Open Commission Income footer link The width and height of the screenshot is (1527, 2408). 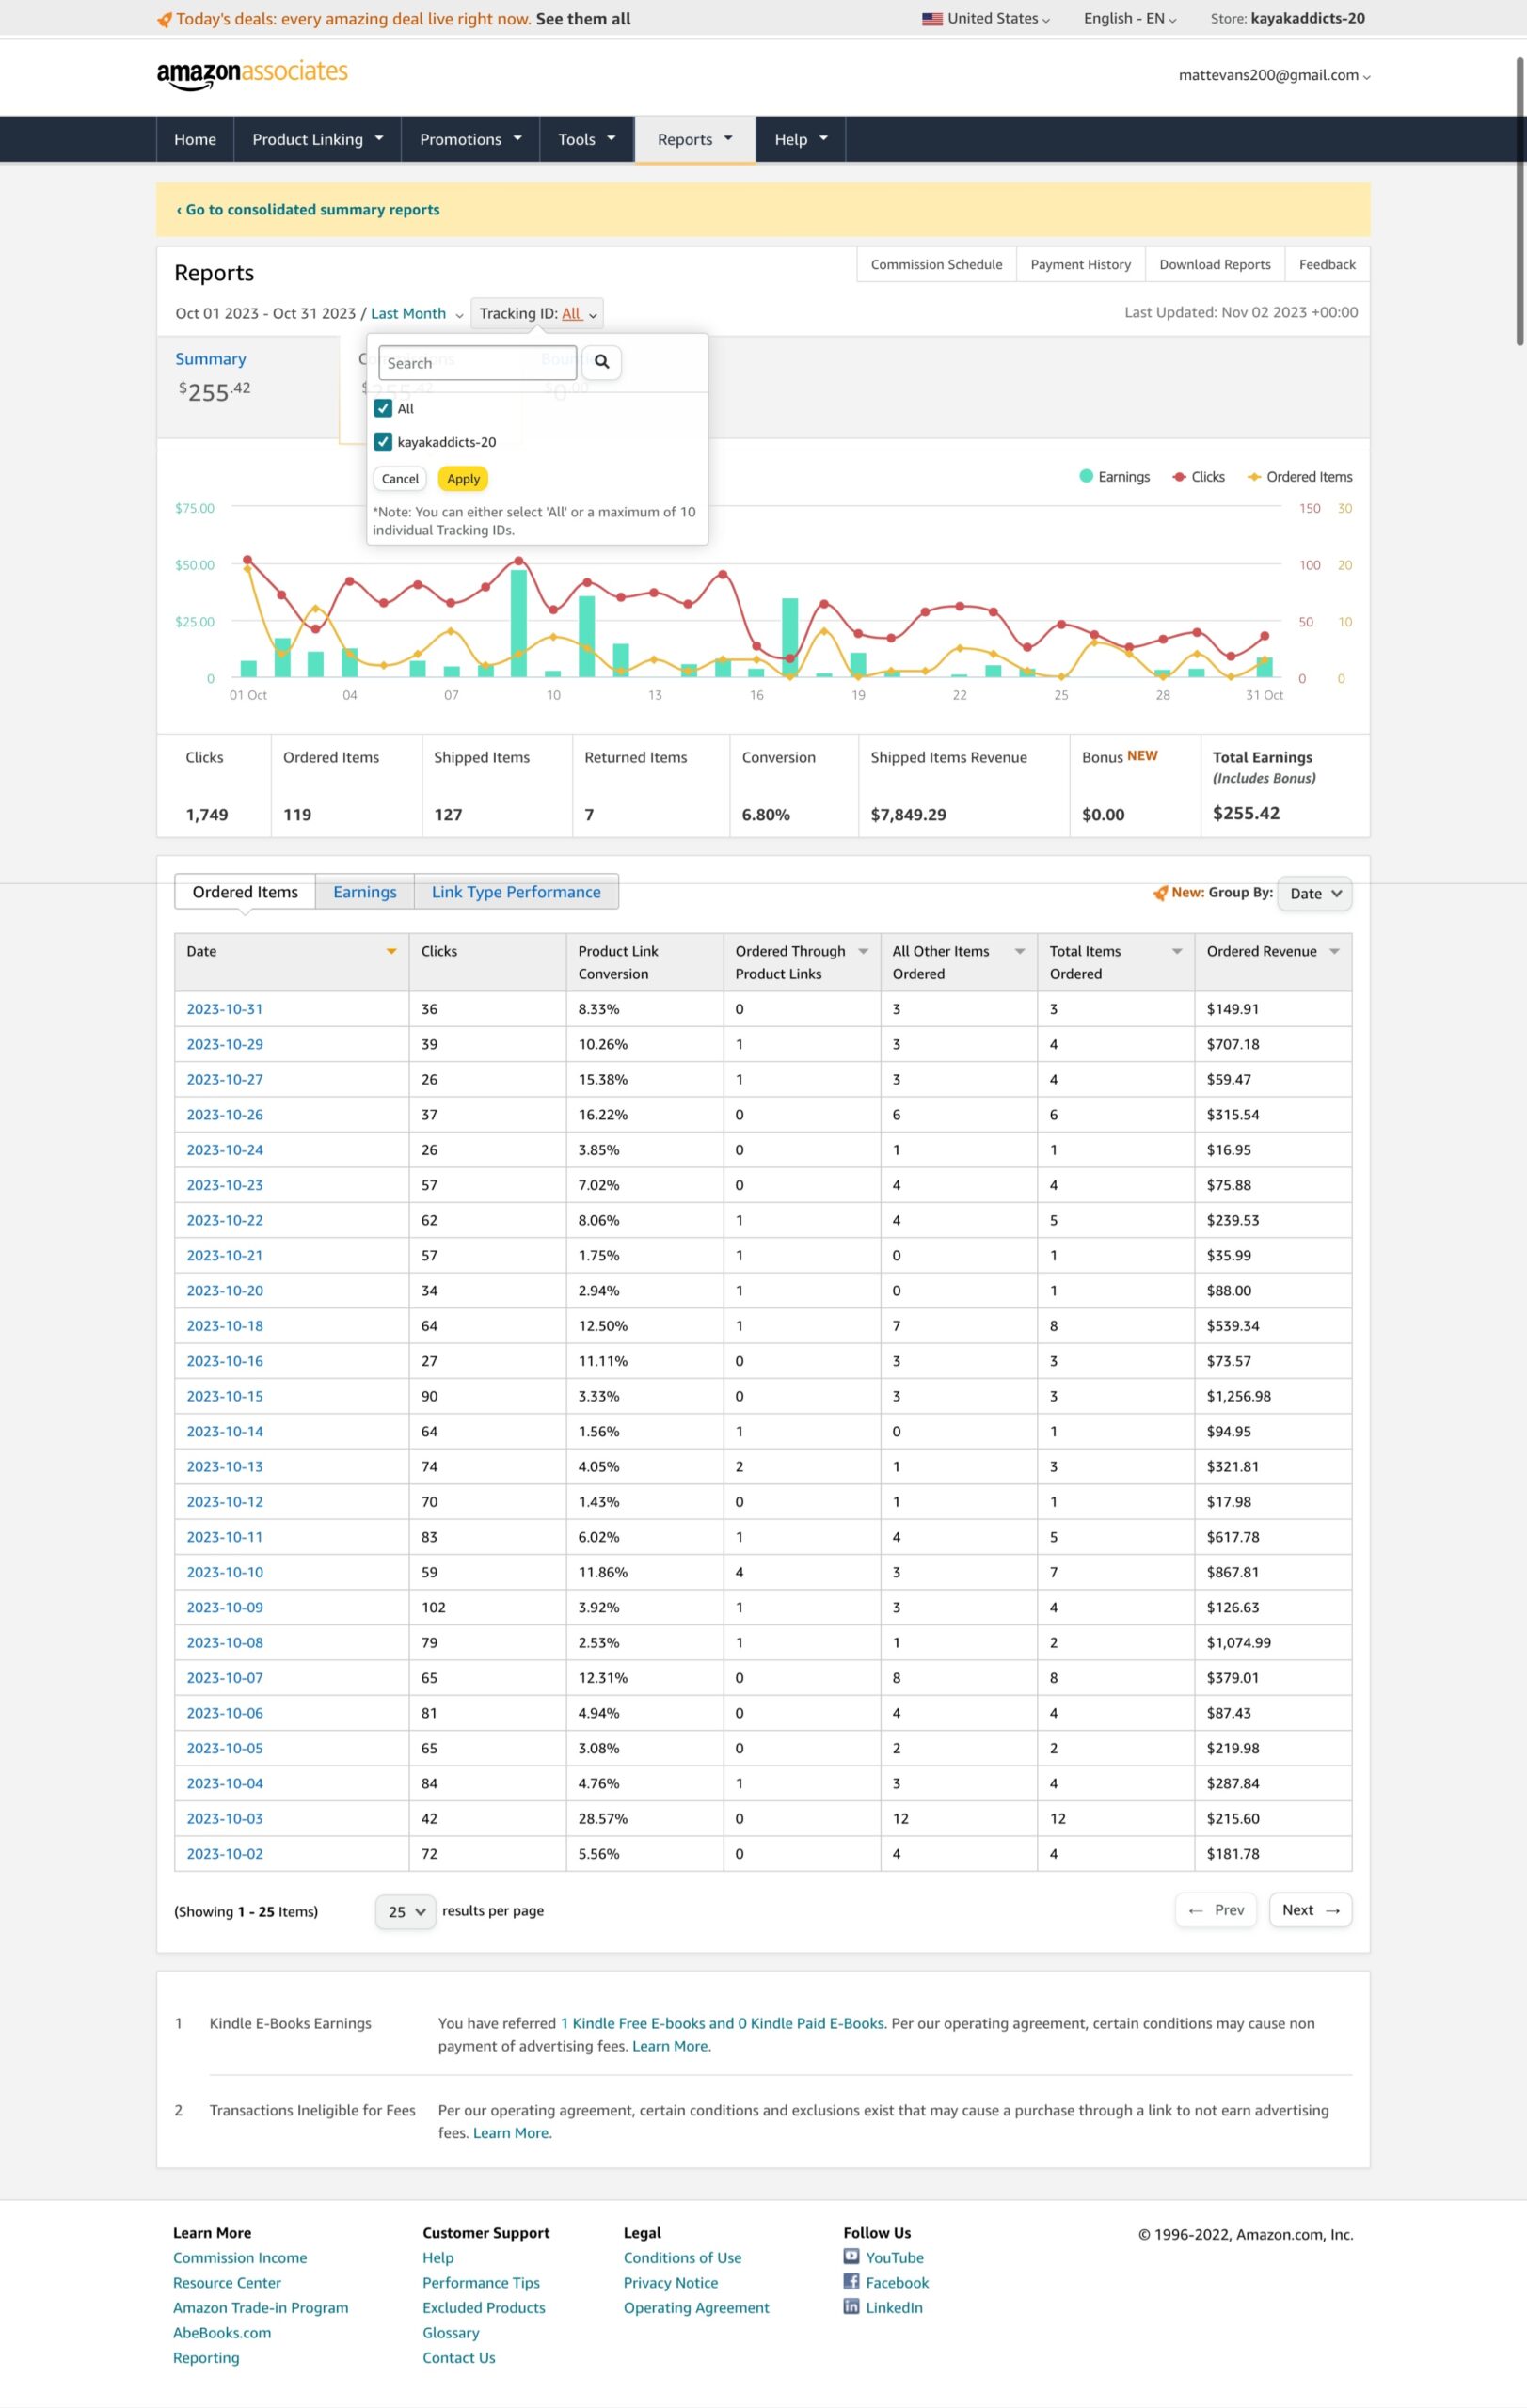click(x=240, y=2257)
